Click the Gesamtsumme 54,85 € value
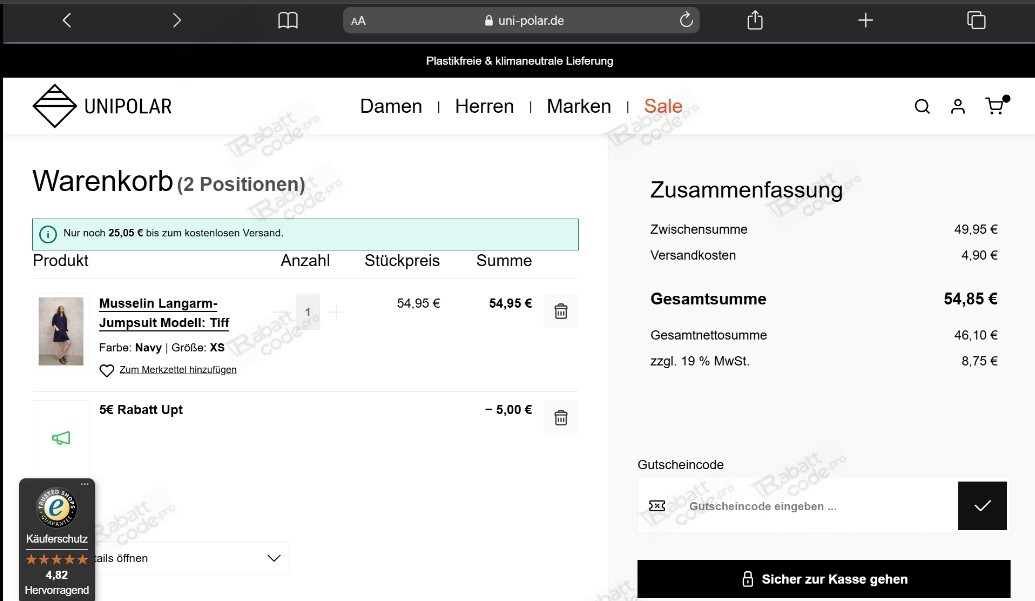This screenshot has height=601, width=1035. [970, 299]
